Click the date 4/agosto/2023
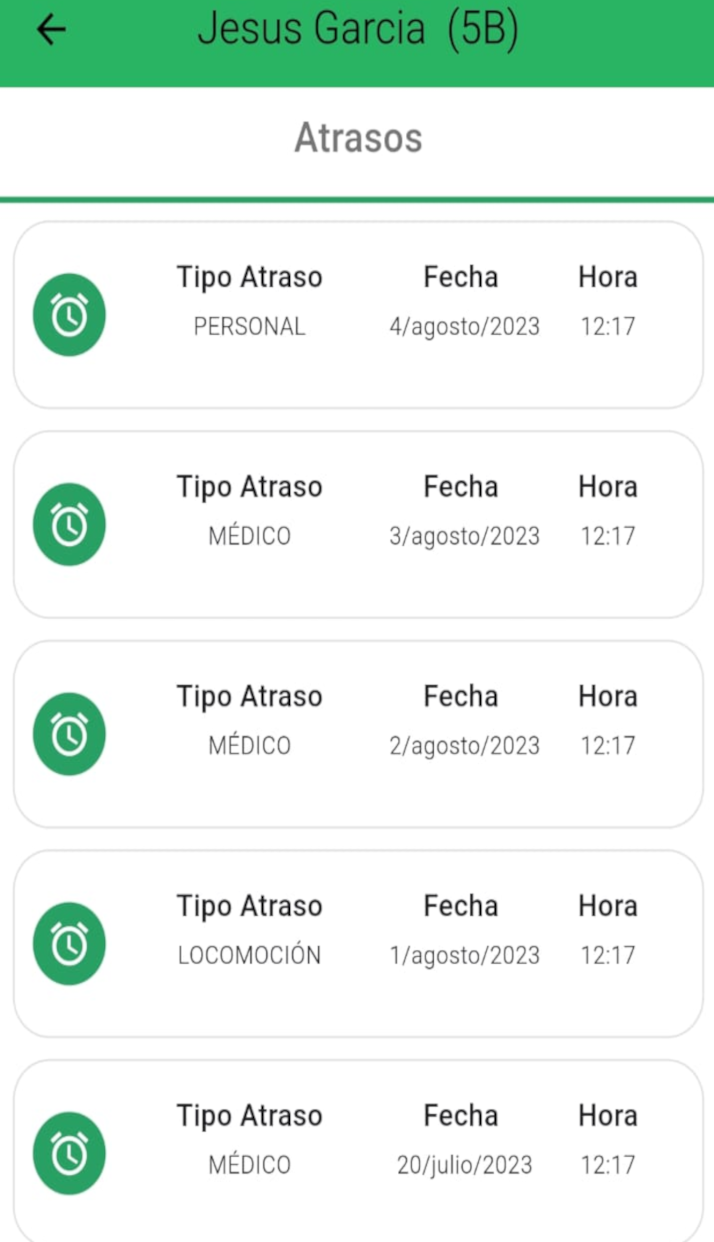 [x=464, y=327]
